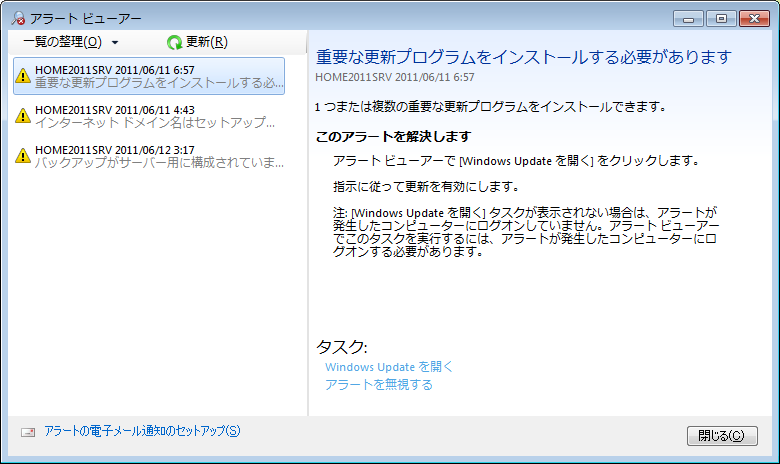Image resolution: width=780 pixels, height=464 pixels.
Task: Open アラートの電子メール通知のセットアップ link
Action: [x=142, y=431]
